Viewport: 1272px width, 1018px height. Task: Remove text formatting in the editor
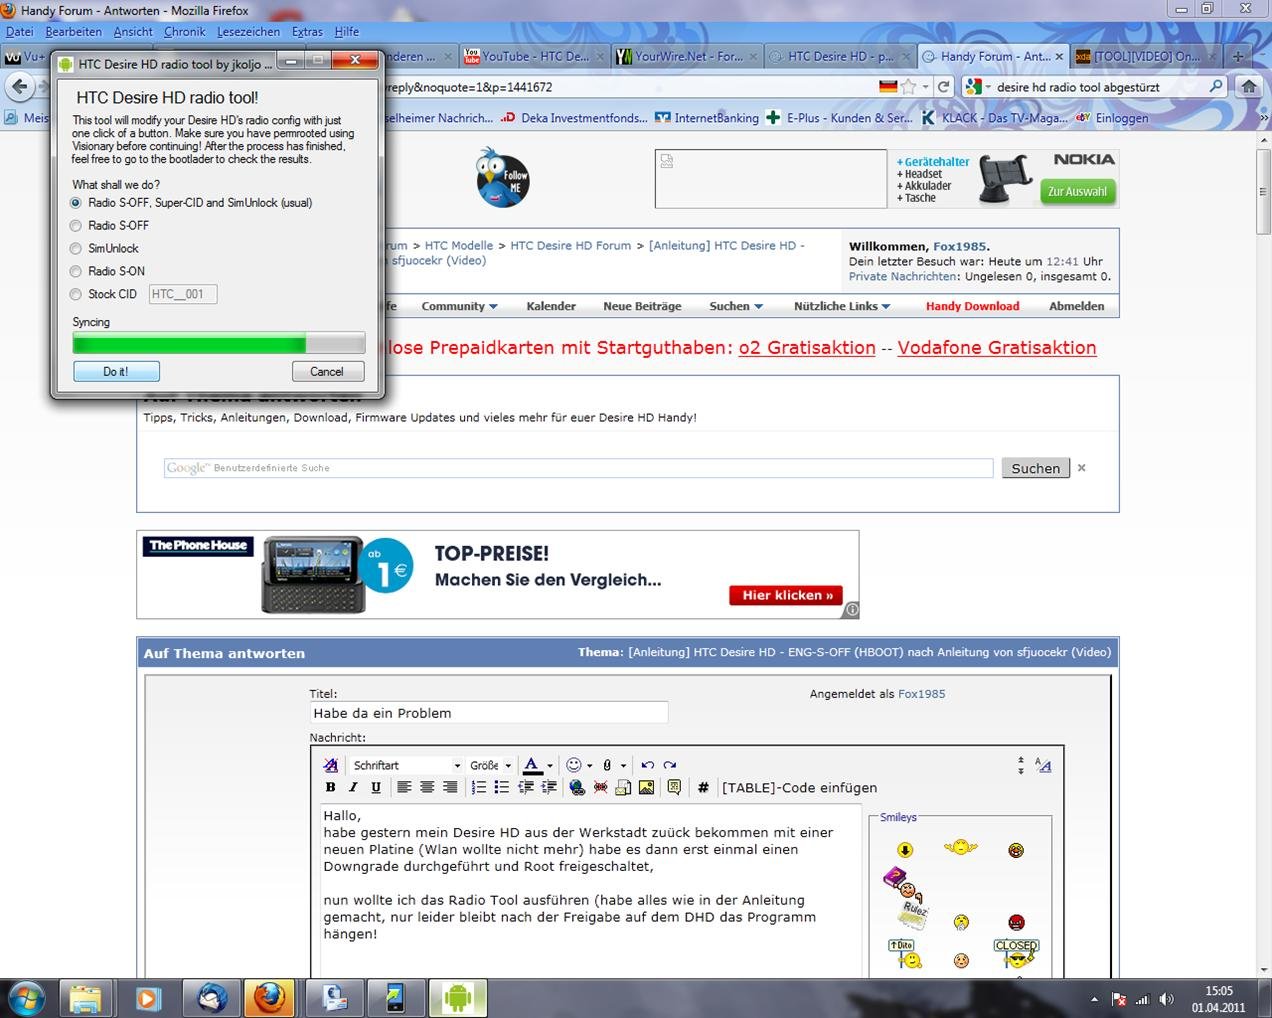(331, 765)
